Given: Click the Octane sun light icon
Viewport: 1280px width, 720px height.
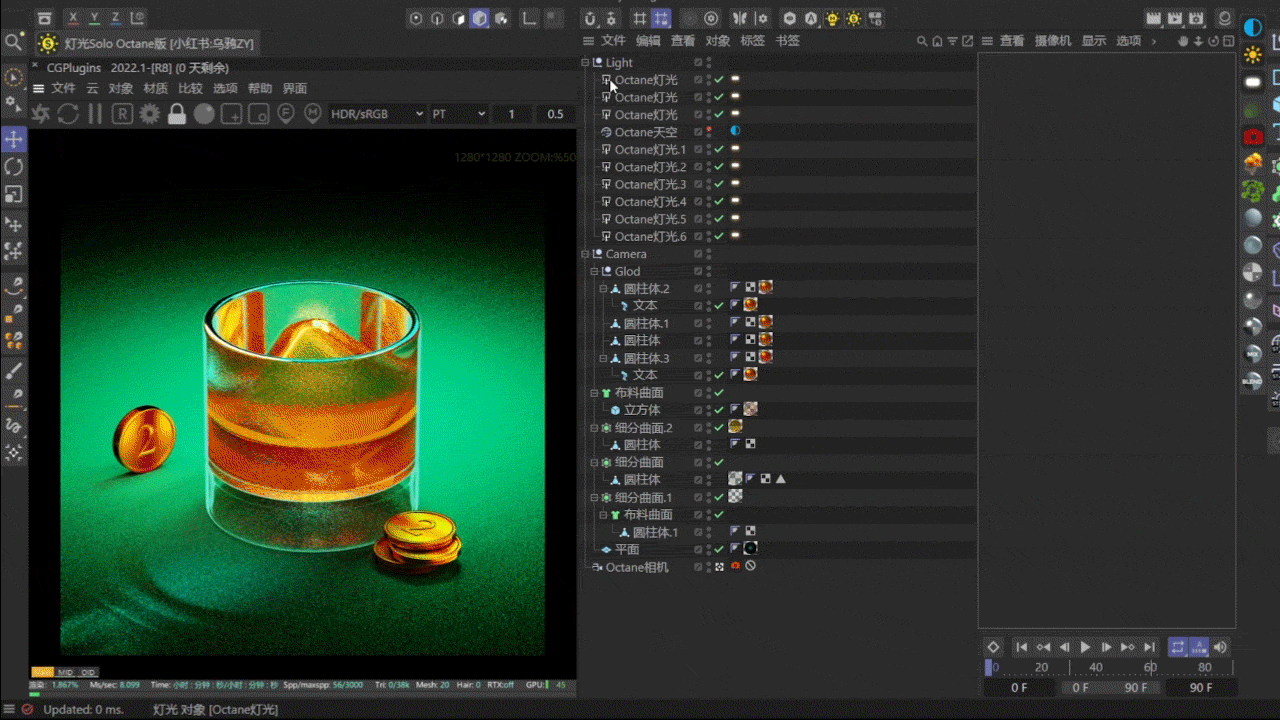Looking at the screenshot, I should 1253,55.
